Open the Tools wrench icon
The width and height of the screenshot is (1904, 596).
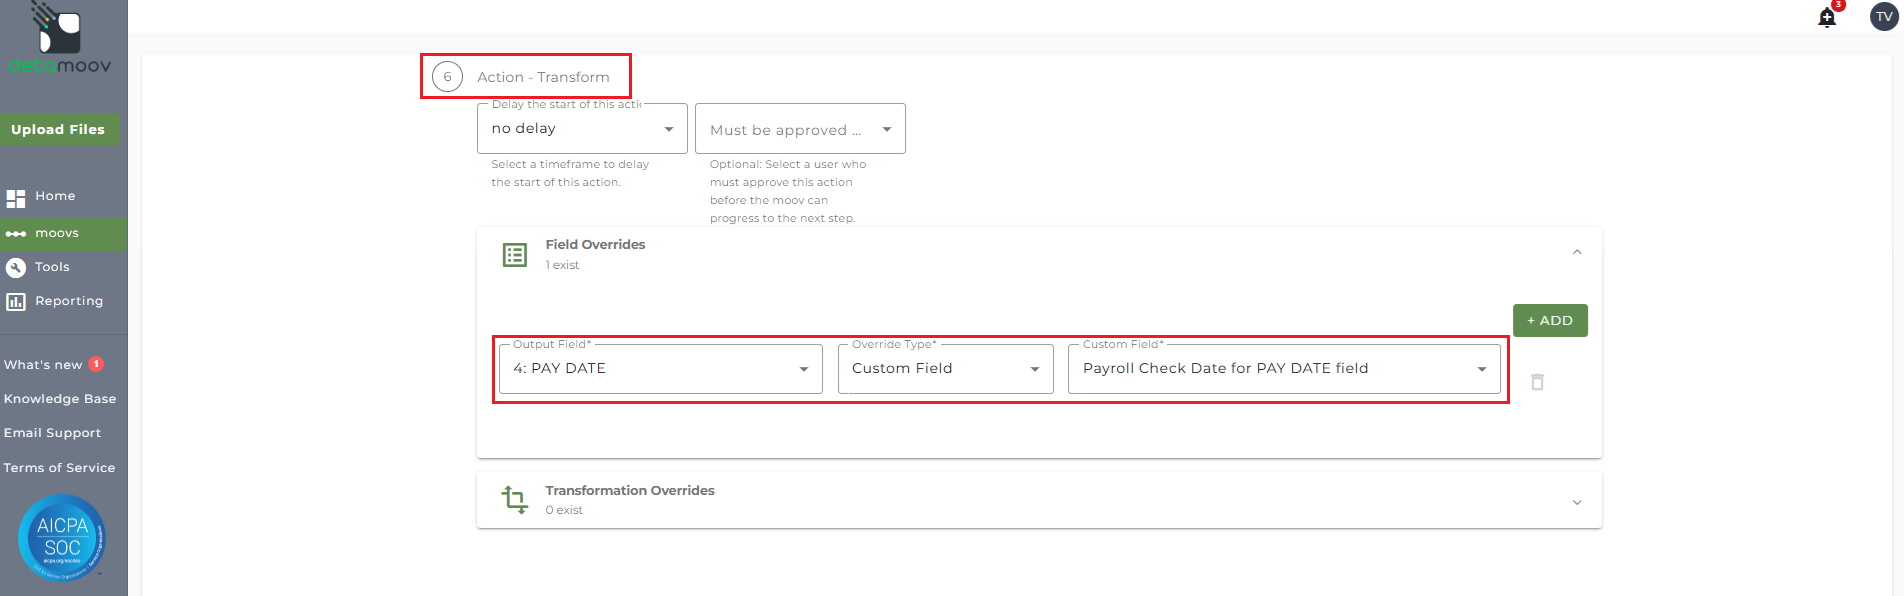pos(16,267)
